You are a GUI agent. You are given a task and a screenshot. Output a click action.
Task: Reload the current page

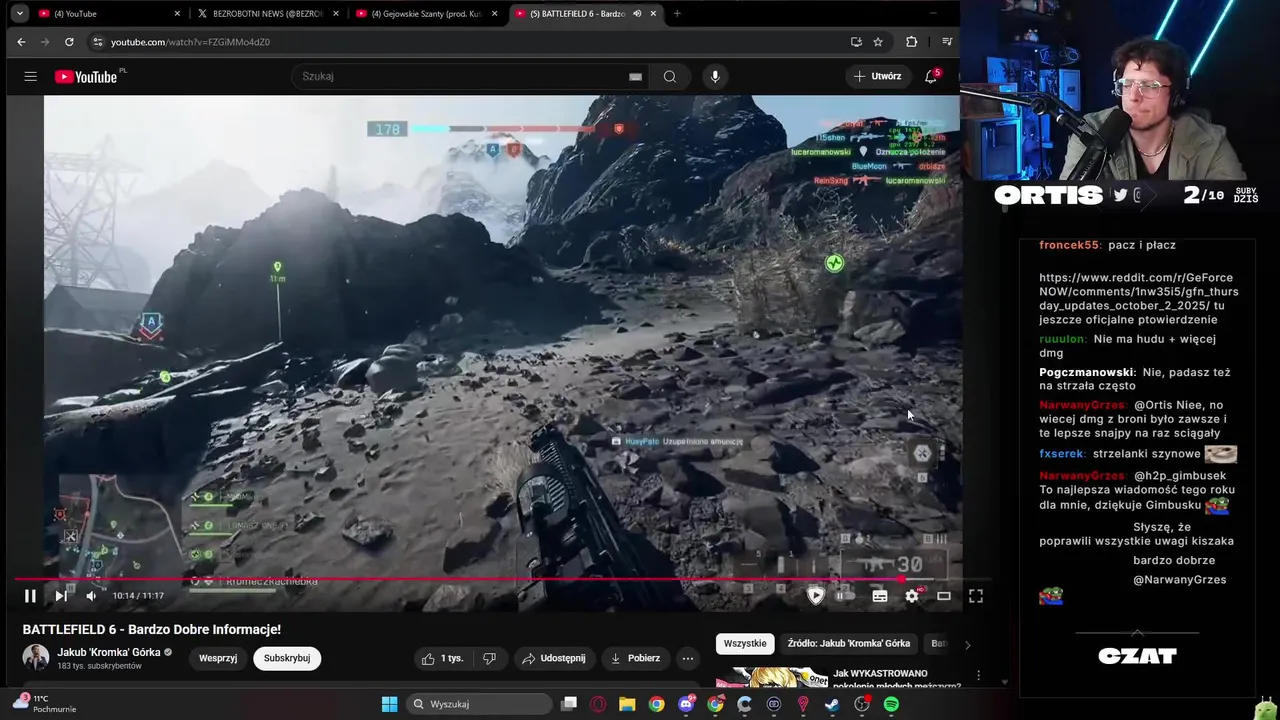click(x=69, y=42)
